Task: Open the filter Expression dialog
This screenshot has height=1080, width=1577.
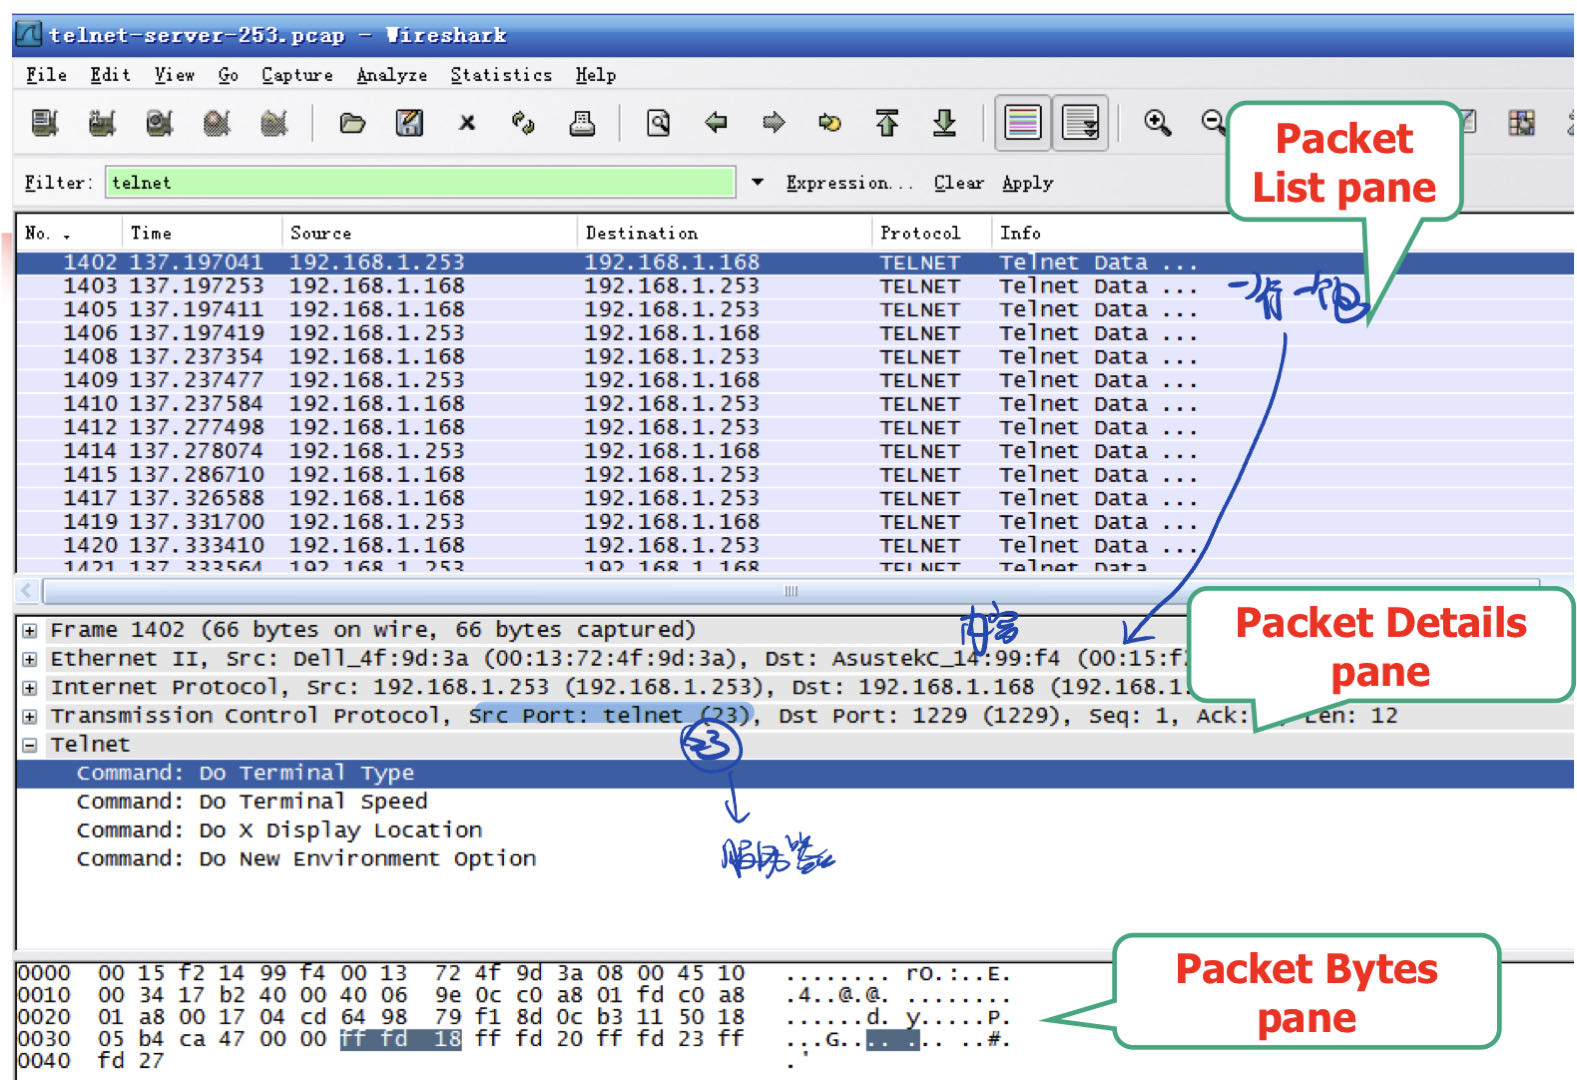Action: click(849, 183)
